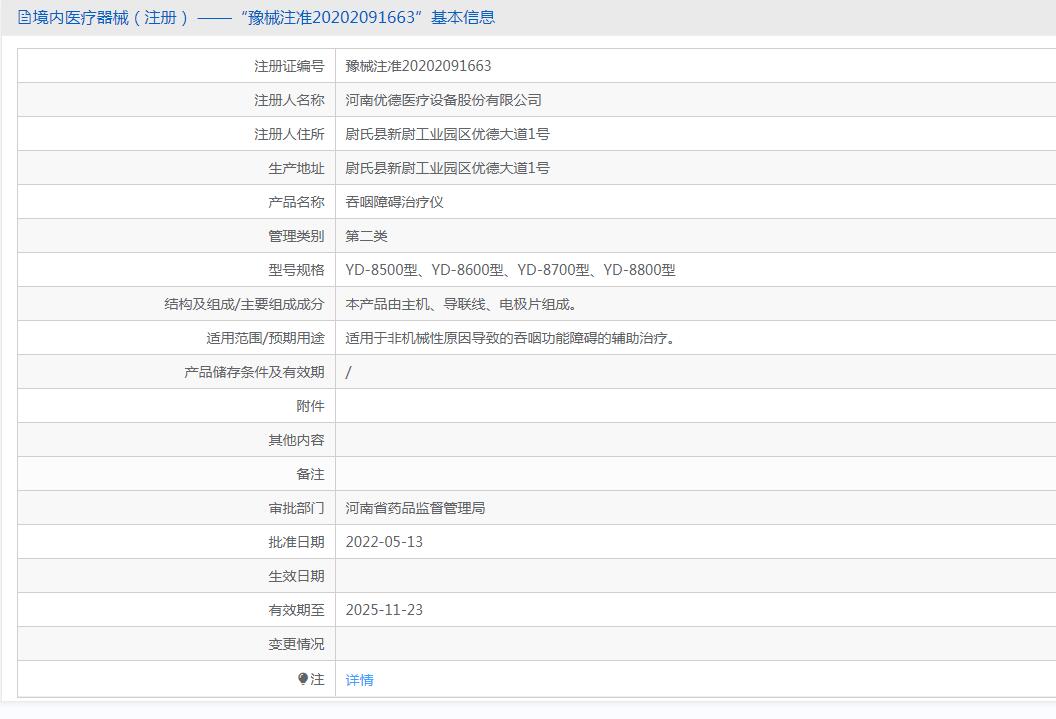
Task: Click the 结构及组成/主要组成成分 label
Action: pos(244,304)
